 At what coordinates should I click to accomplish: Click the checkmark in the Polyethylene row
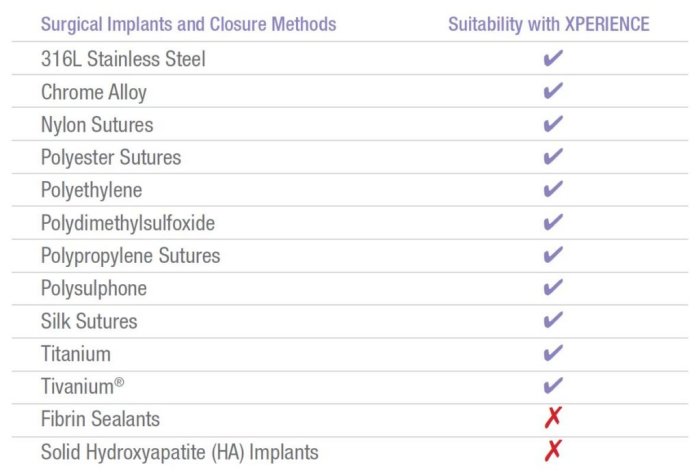click(553, 190)
